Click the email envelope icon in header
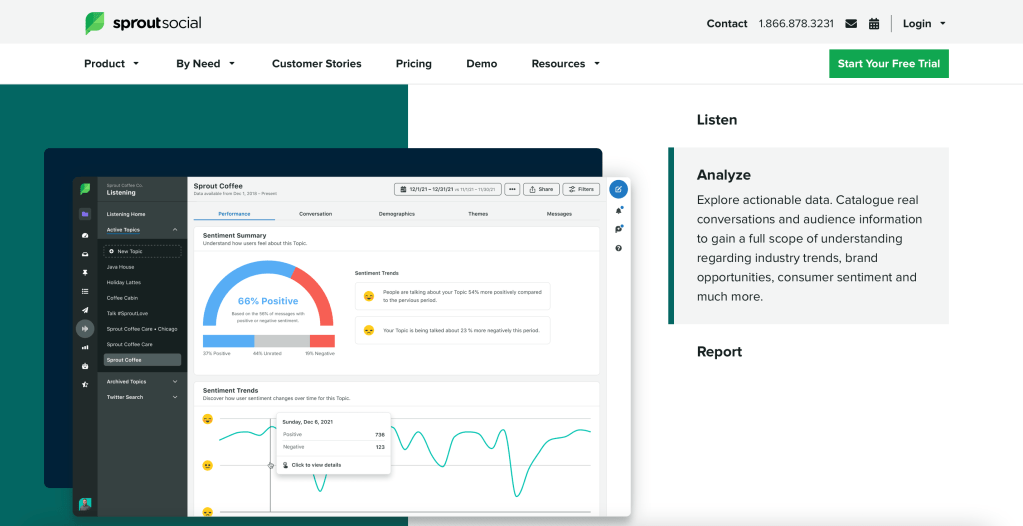 pyautogui.click(x=851, y=23)
